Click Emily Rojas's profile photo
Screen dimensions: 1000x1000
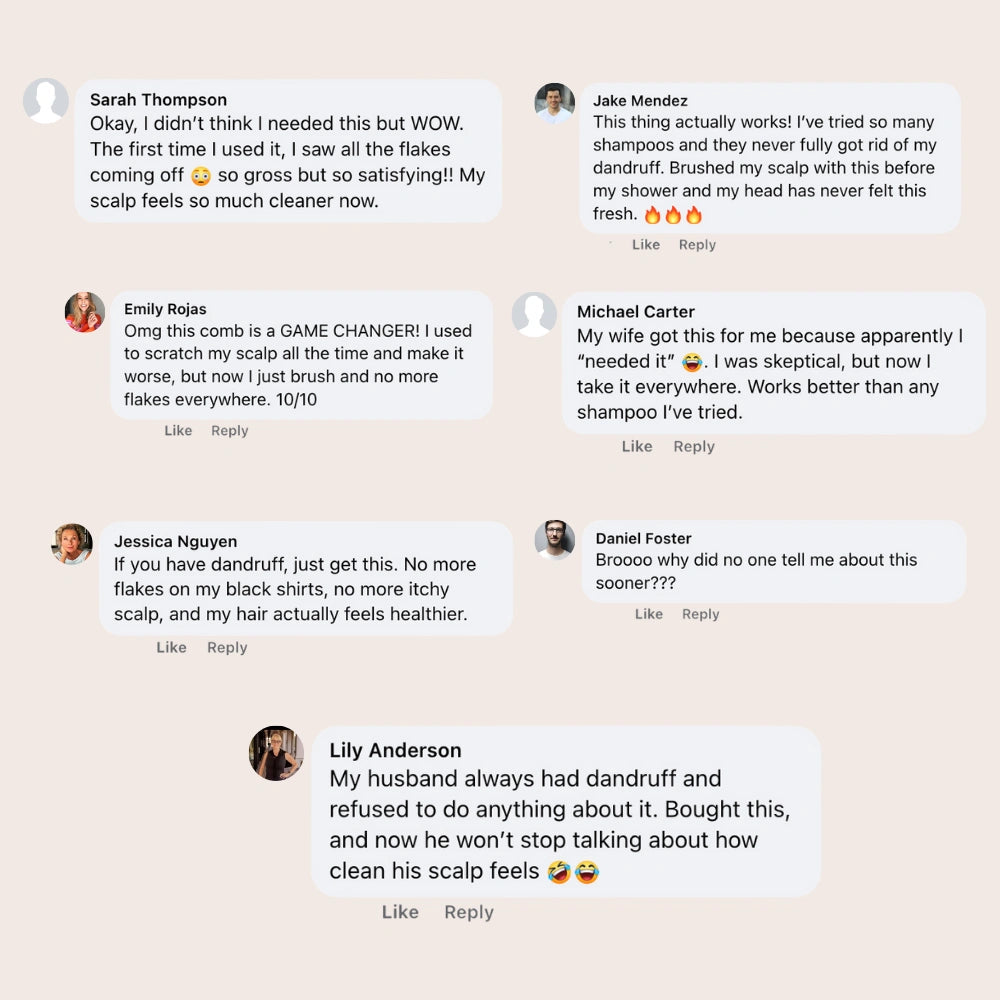point(85,312)
